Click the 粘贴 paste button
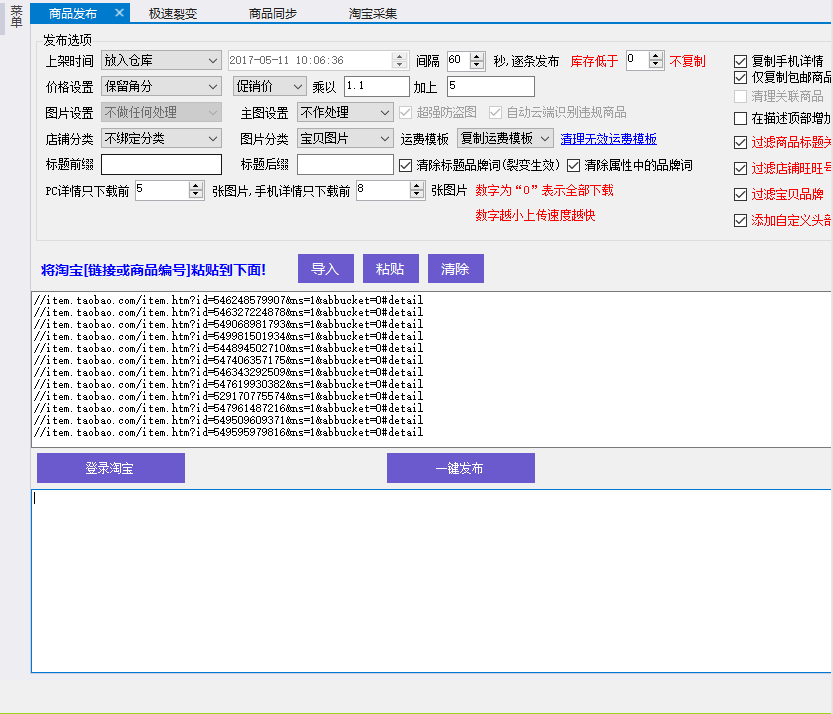Image resolution: width=833 pixels, height=714 pixels. pyautogui.click(x=390, y=269)
